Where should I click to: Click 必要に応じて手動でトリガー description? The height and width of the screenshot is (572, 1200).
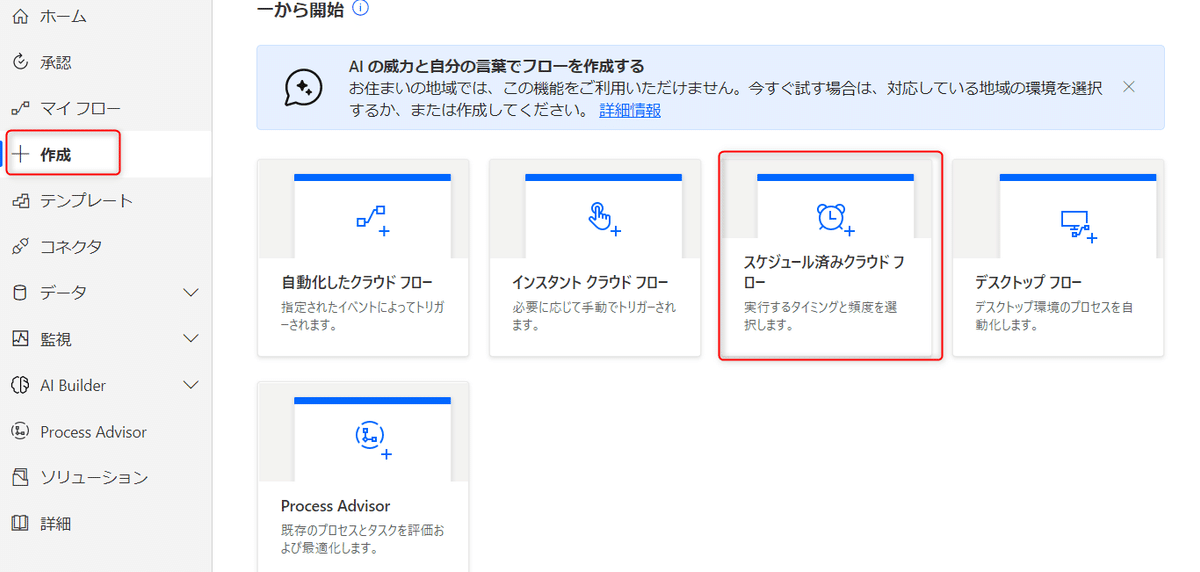(595, 316)
